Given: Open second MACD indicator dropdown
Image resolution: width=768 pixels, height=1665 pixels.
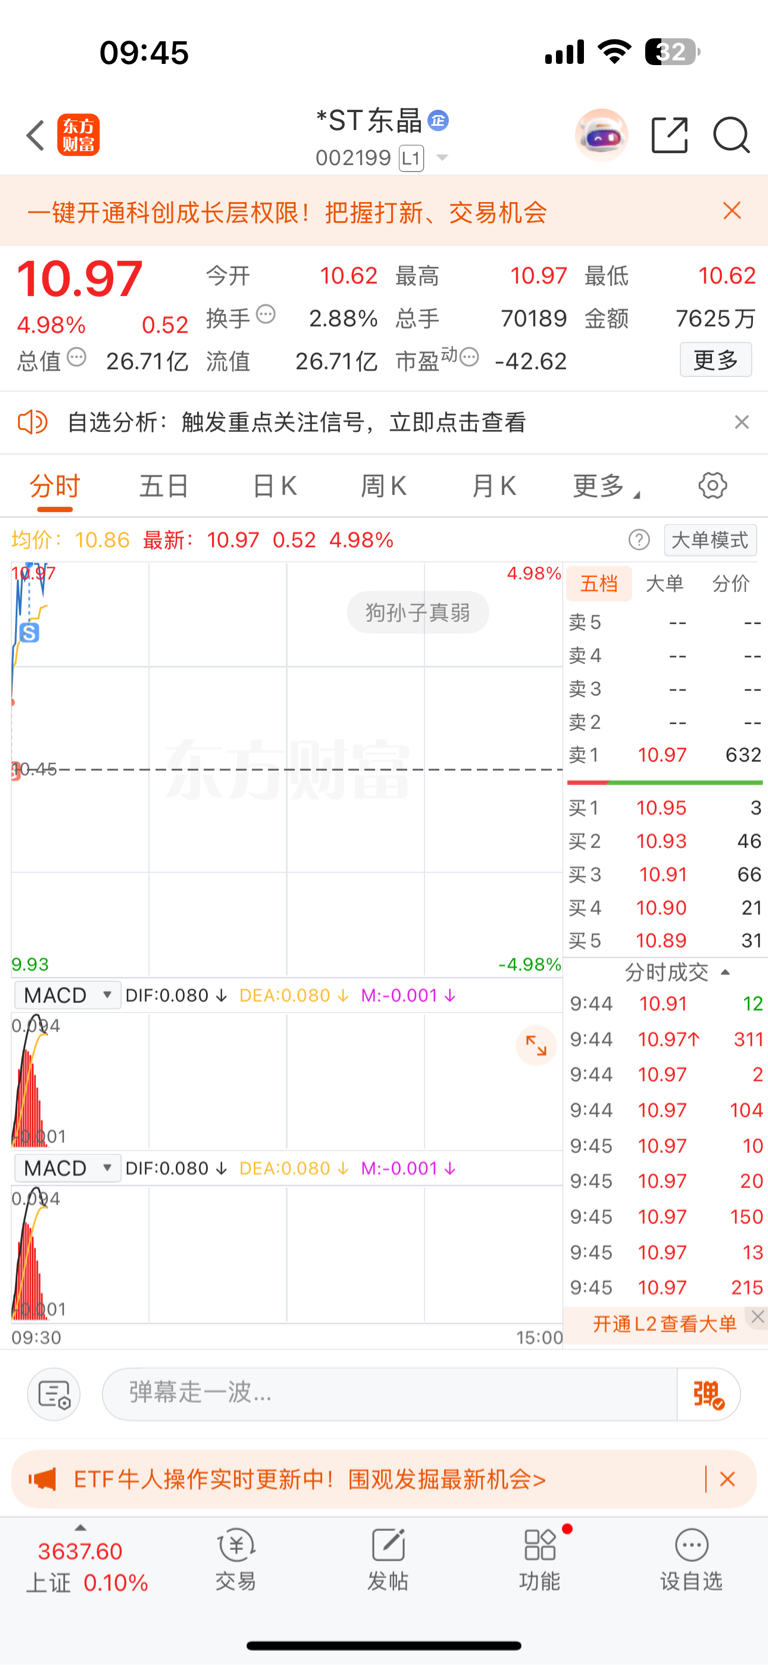Looking at the screenshot, I should click(68, 1168).
